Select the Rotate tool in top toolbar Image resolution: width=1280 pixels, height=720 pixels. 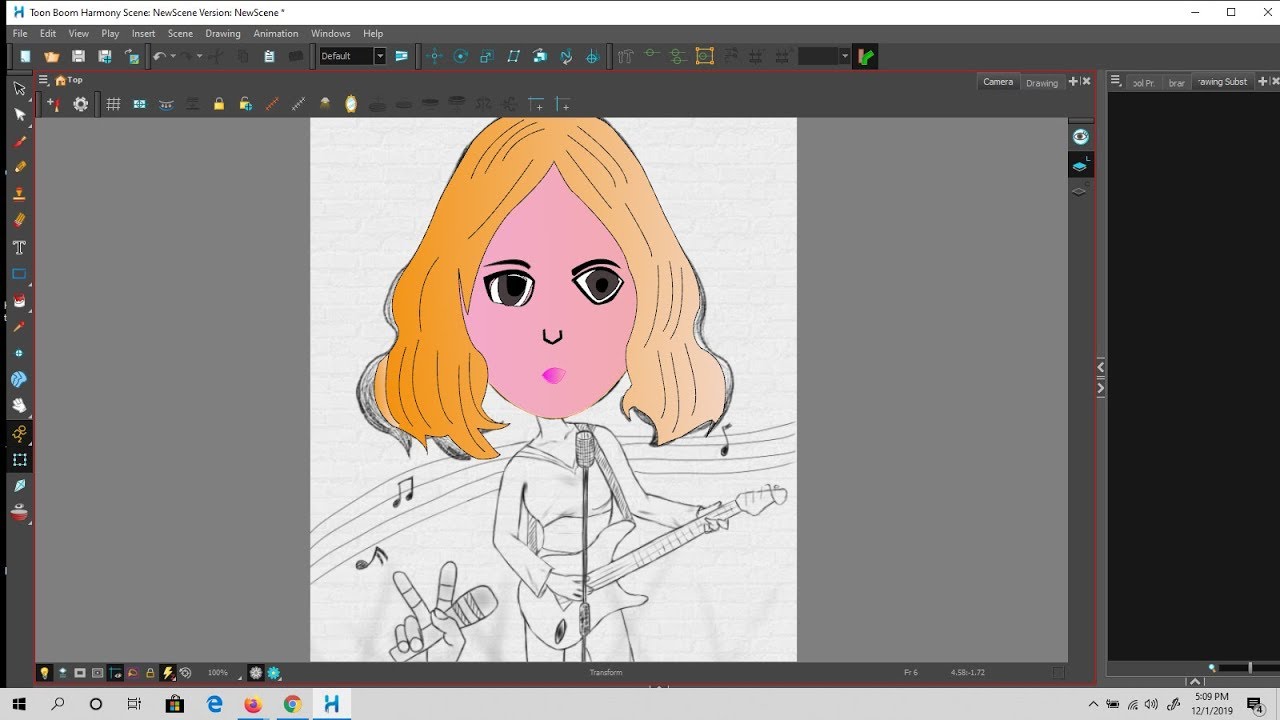(461, 57)
